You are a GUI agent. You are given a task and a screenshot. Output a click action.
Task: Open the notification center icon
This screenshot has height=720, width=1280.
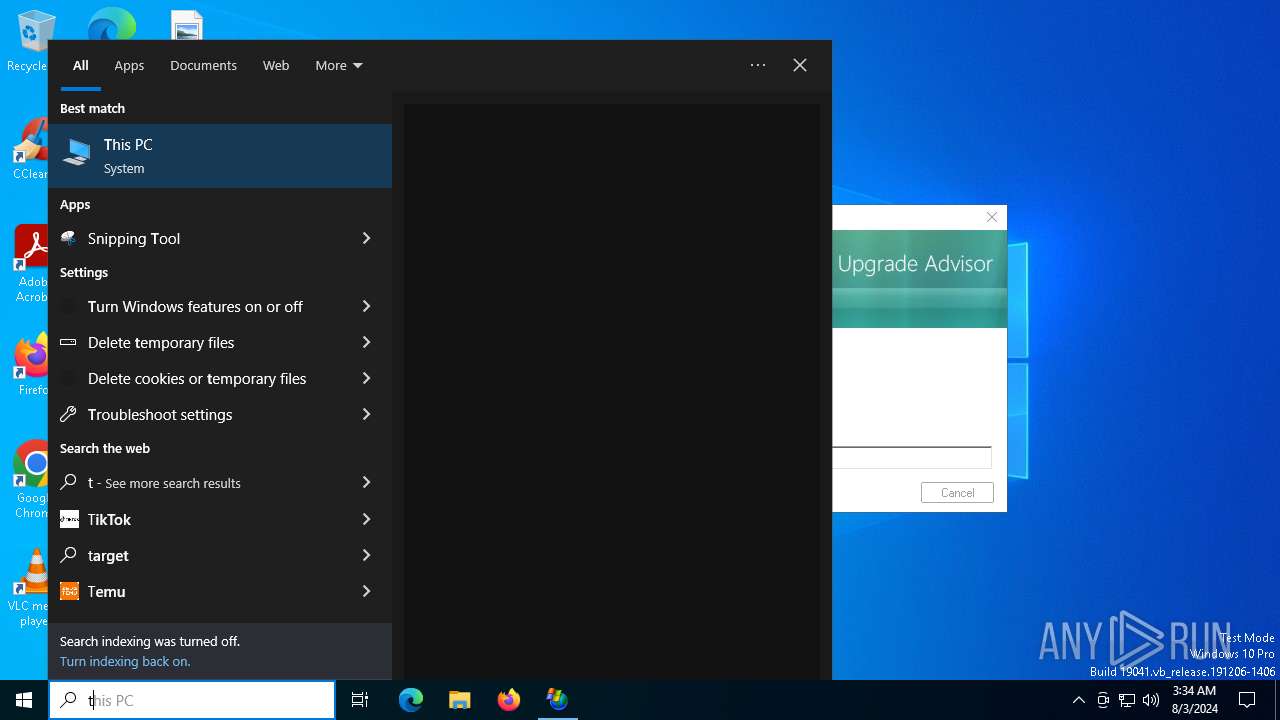pyautogui.click(x=1247, y=700)
